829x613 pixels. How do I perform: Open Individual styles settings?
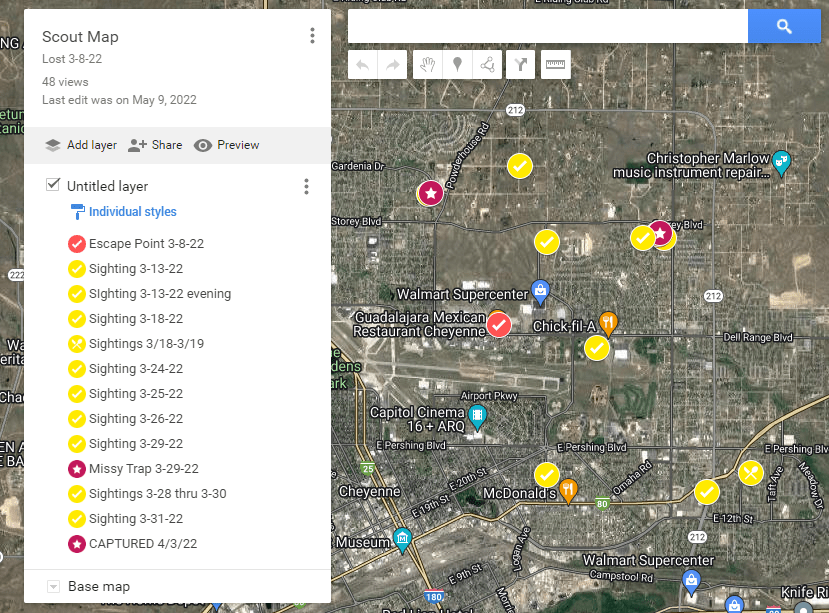tap(132, 212)
